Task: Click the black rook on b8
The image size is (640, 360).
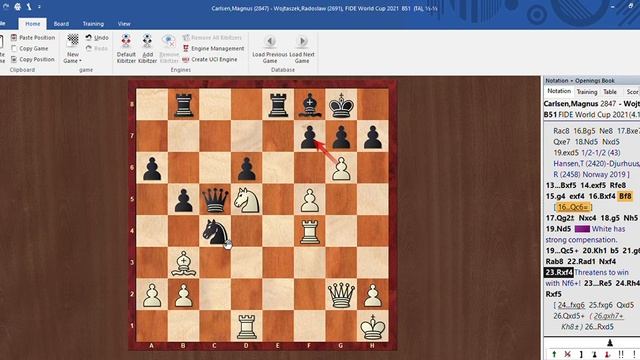Action: (x=184, y=105)
